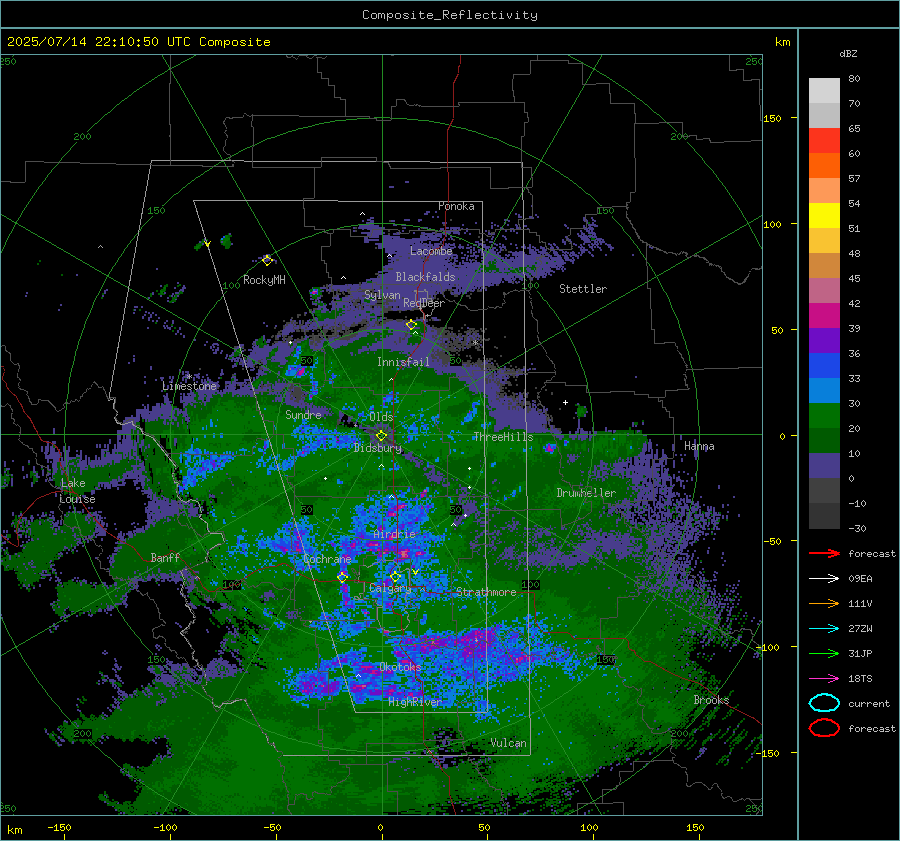
Task: Click the Composite_Reflectivity title
Action: click(x=450, y=15)
